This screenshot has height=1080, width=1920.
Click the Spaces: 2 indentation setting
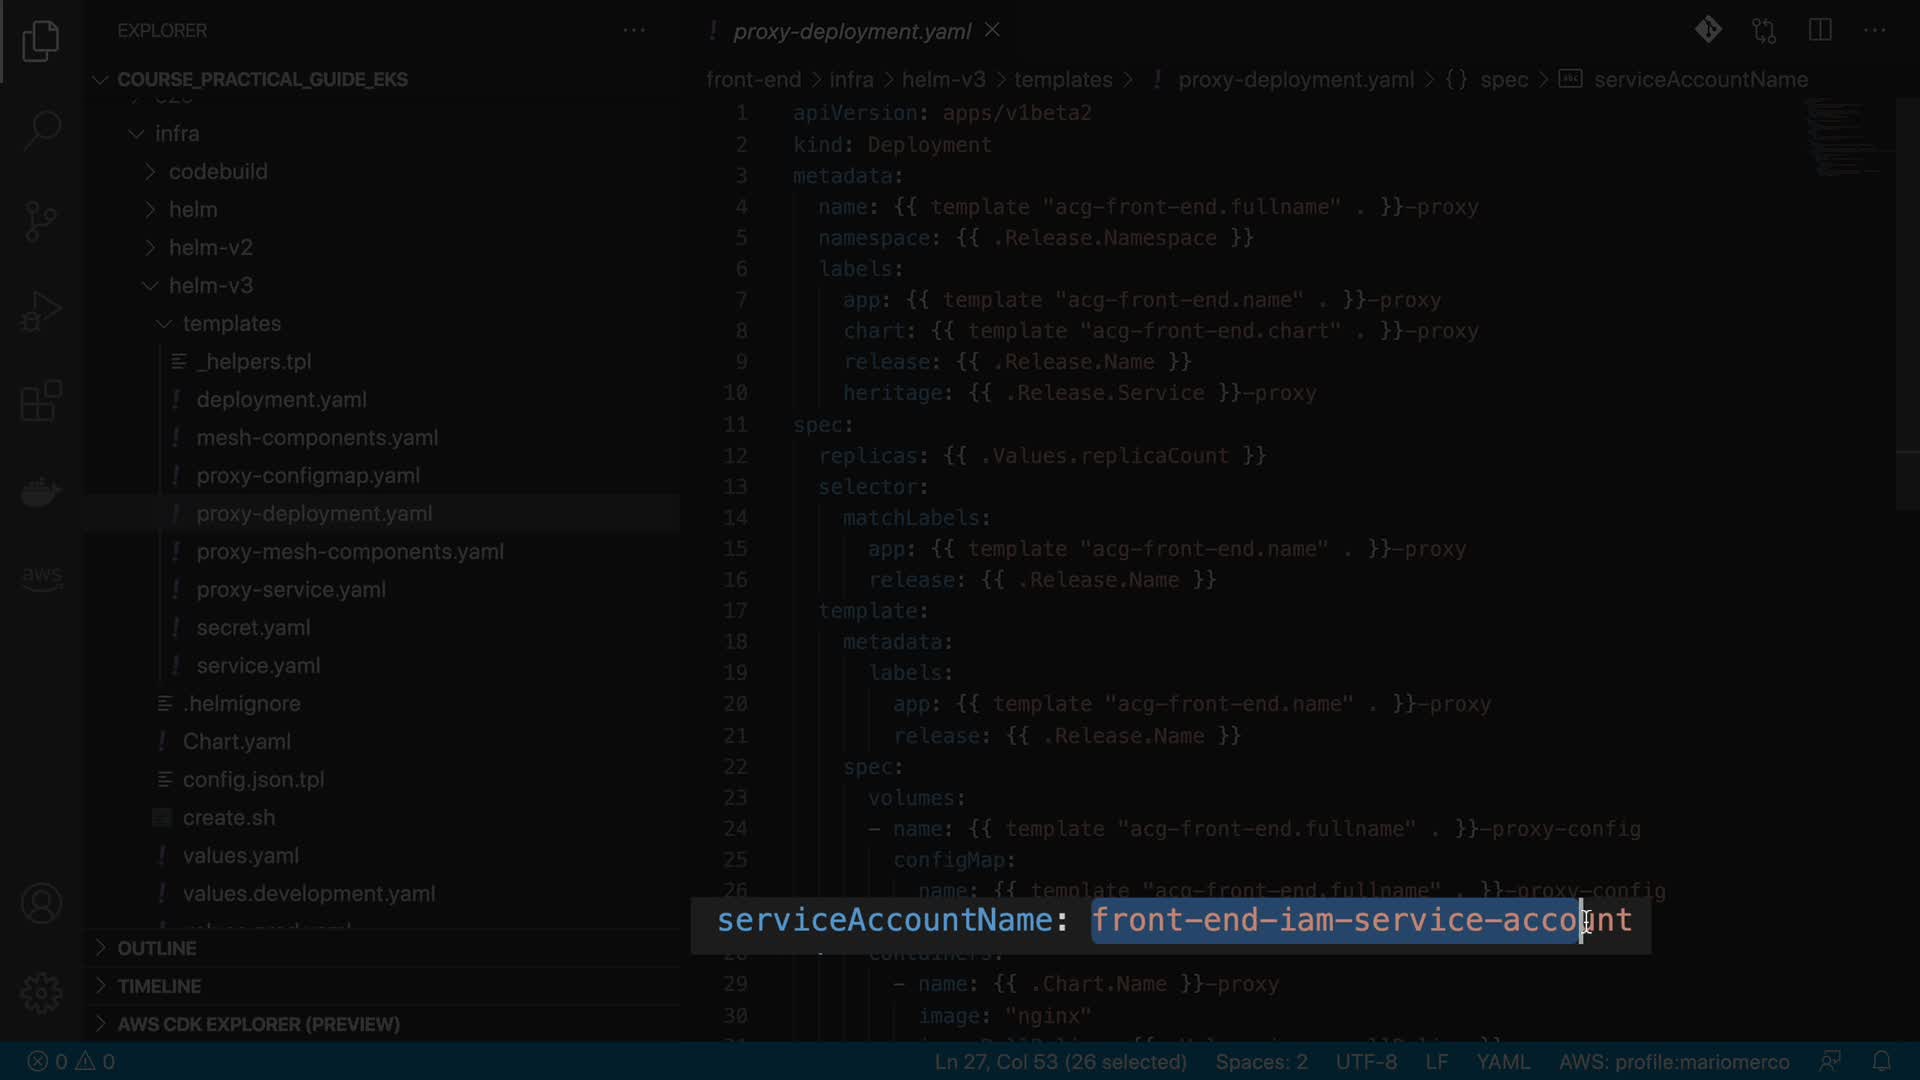[x=1261, y=1061]
